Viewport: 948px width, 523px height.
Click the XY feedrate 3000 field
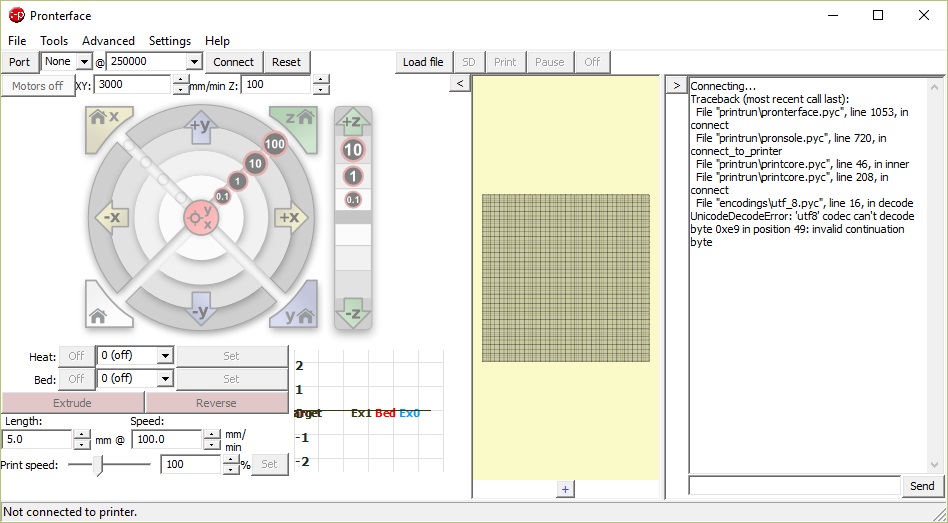tap(133, 85)
